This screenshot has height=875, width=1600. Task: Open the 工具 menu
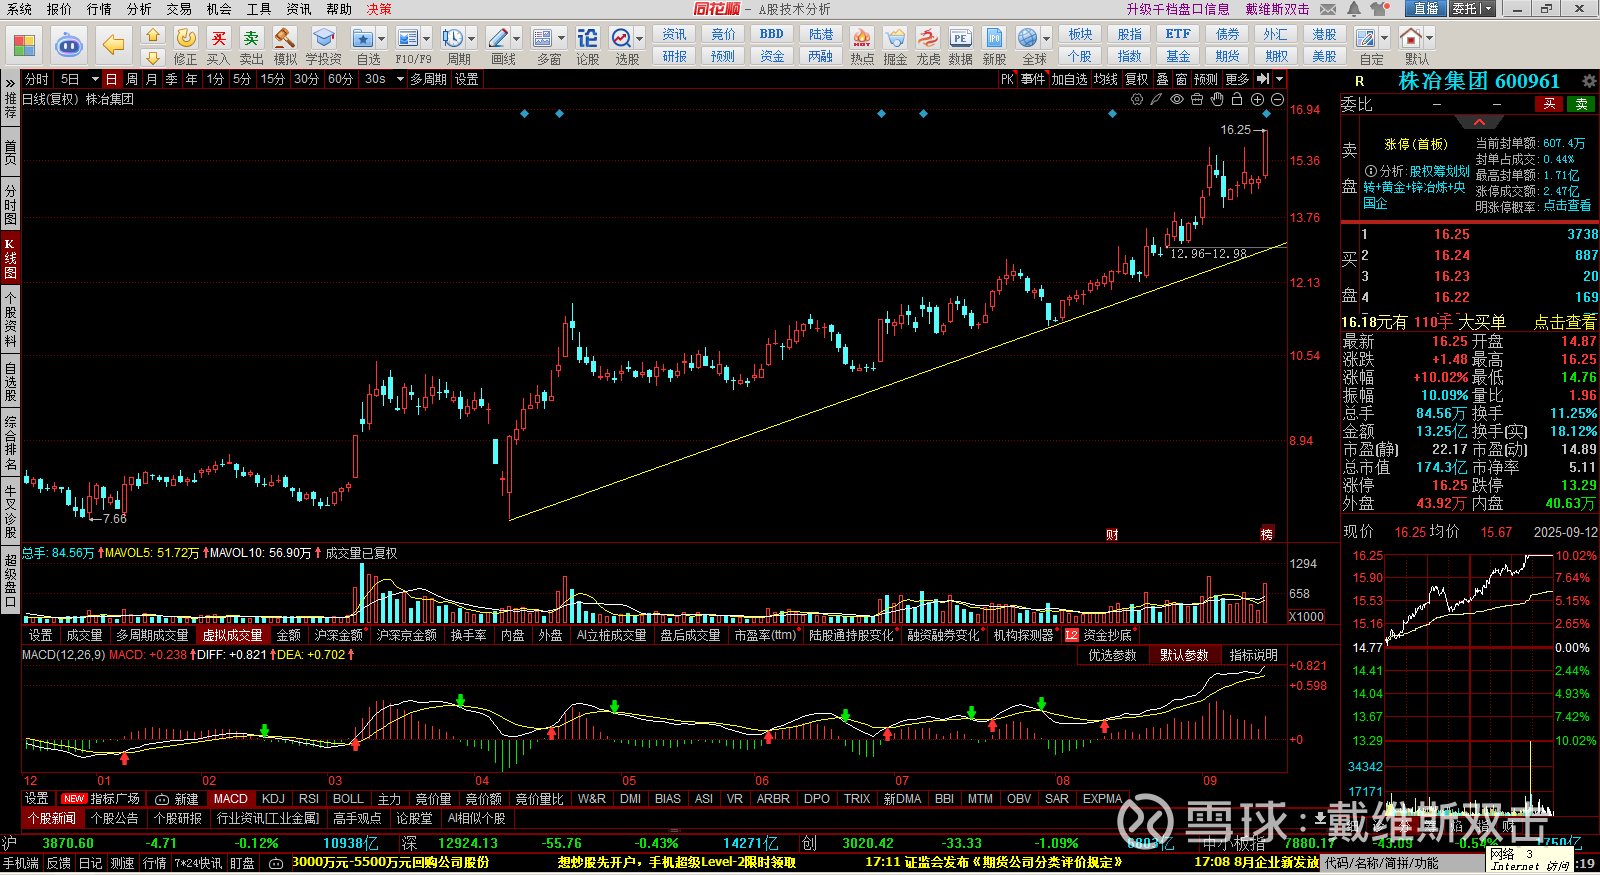(x=259, y=9)
